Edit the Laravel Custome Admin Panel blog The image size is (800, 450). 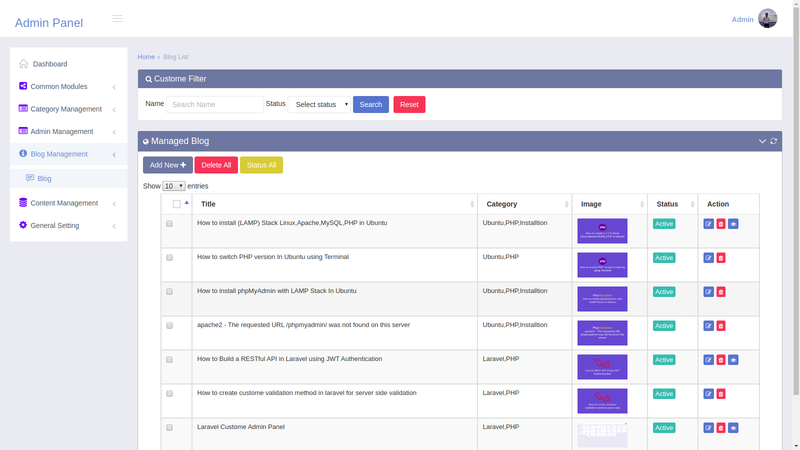pos(709,428)
